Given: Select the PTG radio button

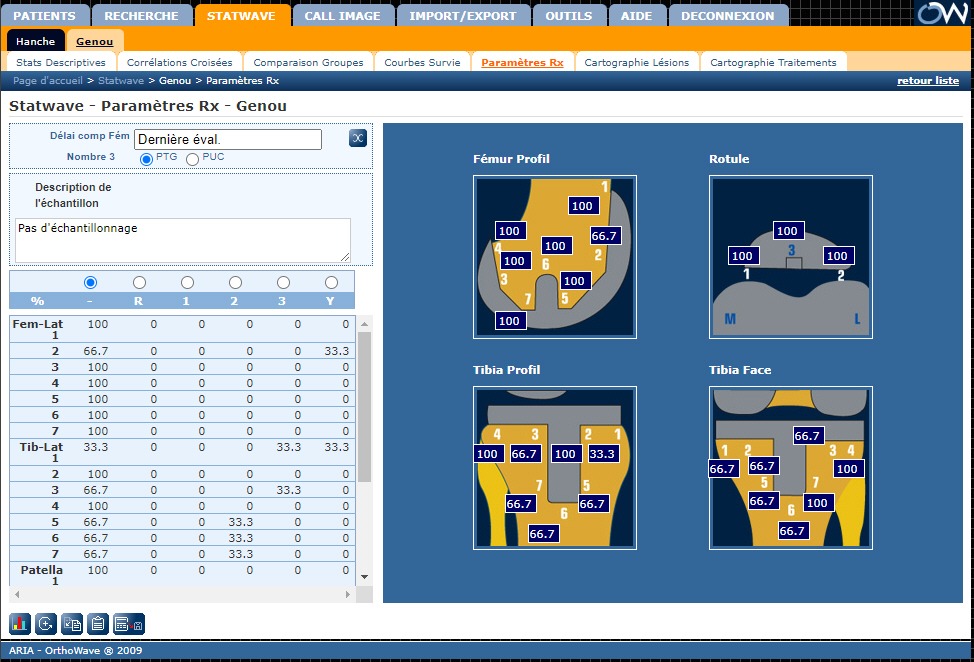Looking at the screenshot, I should [147, 159].
